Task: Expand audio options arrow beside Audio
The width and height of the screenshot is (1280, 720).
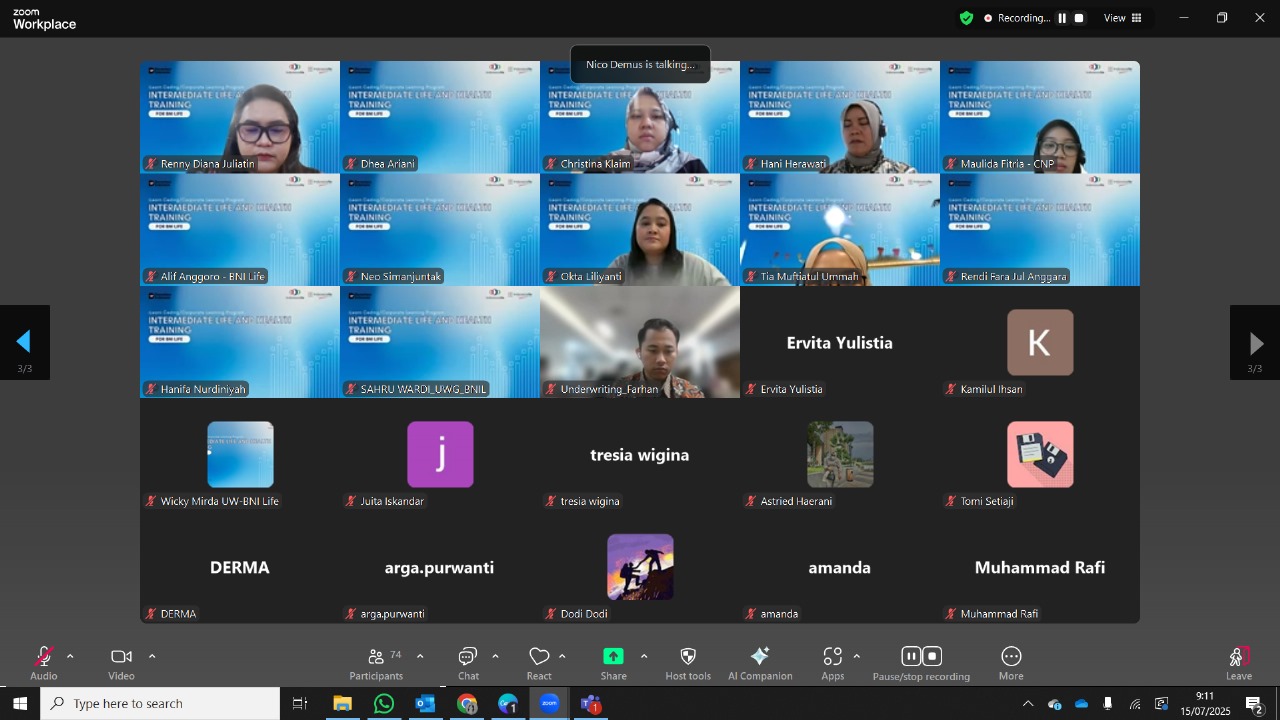Action: (70, 657)
